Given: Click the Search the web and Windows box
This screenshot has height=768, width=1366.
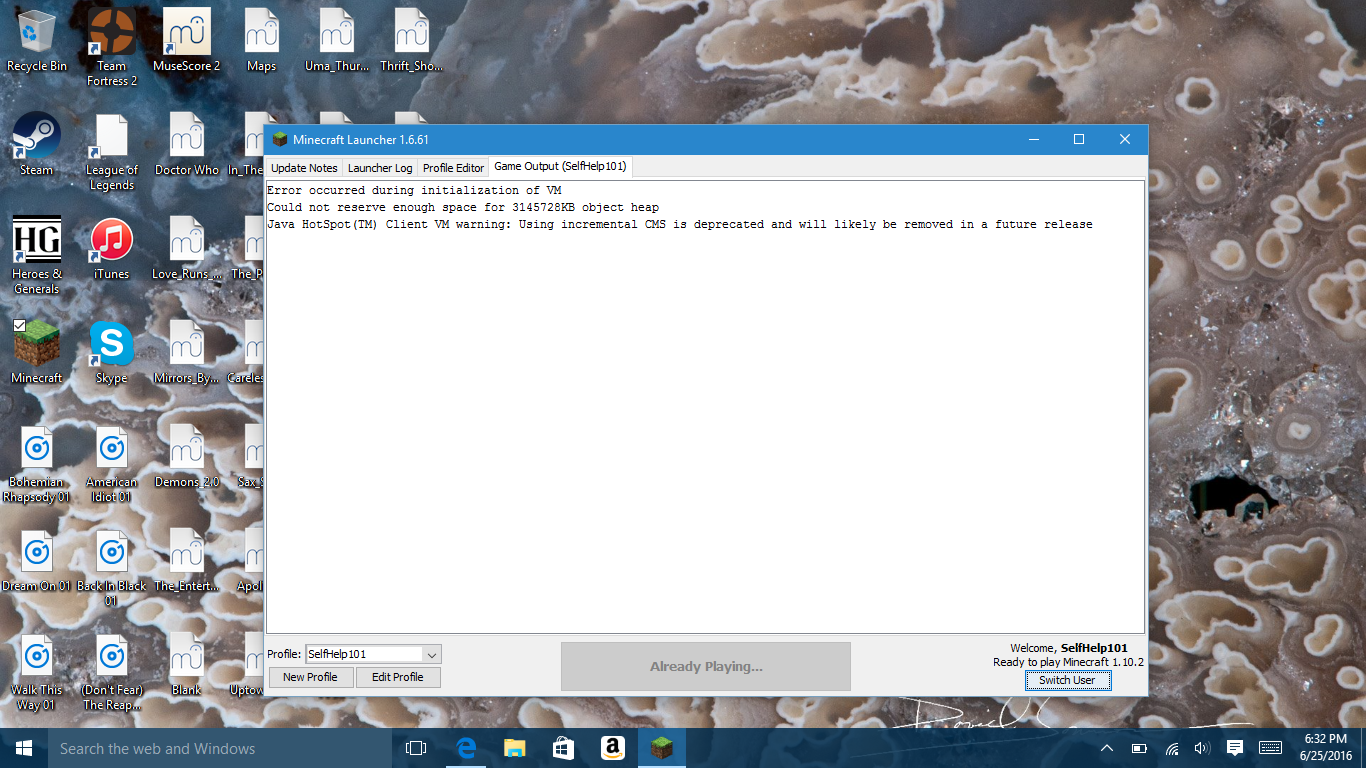Looking at the screenshot, I should [220, 748].
